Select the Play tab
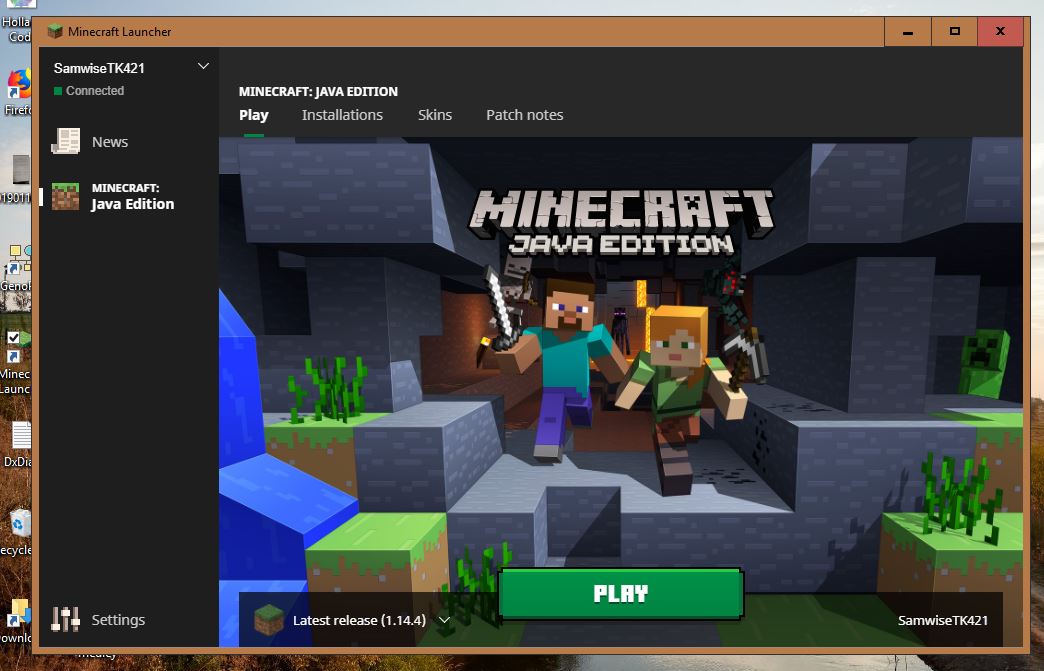Image resolution: width=1044 pixels, height=671 pixels. coord(254,115)
